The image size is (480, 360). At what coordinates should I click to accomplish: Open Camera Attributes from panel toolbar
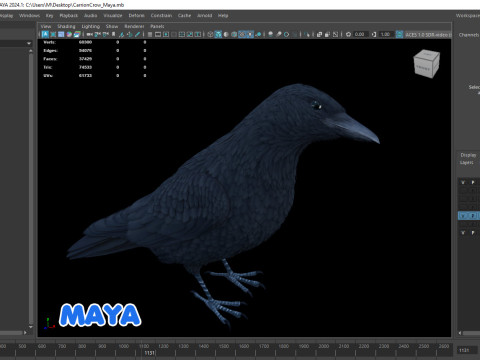106,34
